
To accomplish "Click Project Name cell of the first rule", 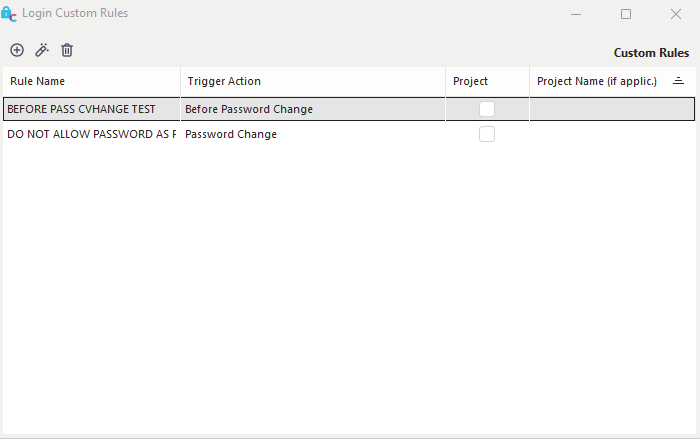I will (x=612, y=109).
